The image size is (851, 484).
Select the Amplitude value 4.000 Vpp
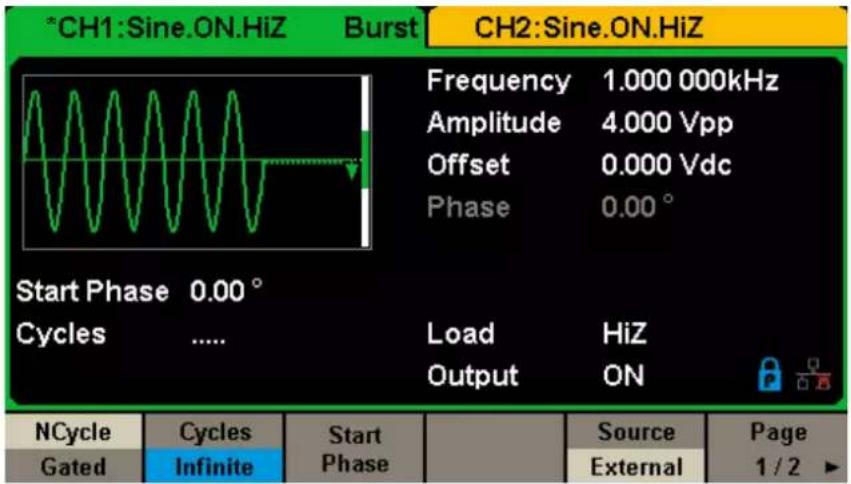coord(668,124)
